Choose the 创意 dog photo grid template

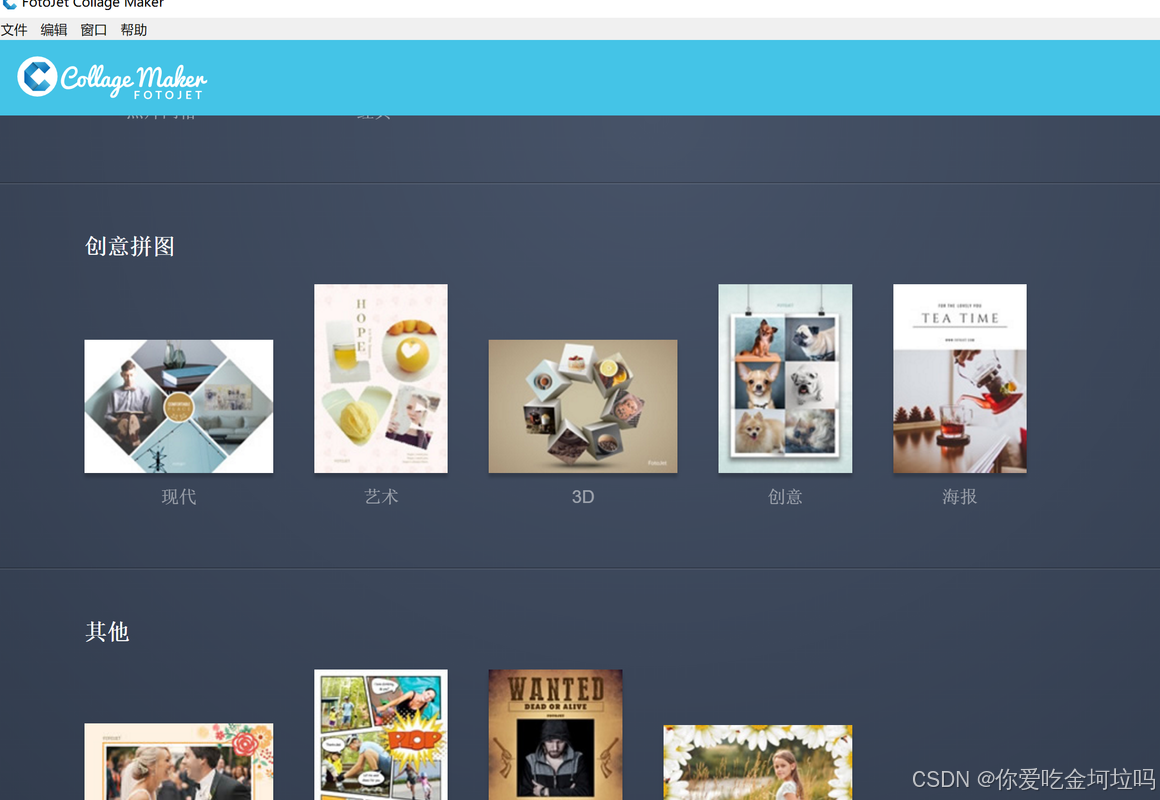[x=785, y=378]
